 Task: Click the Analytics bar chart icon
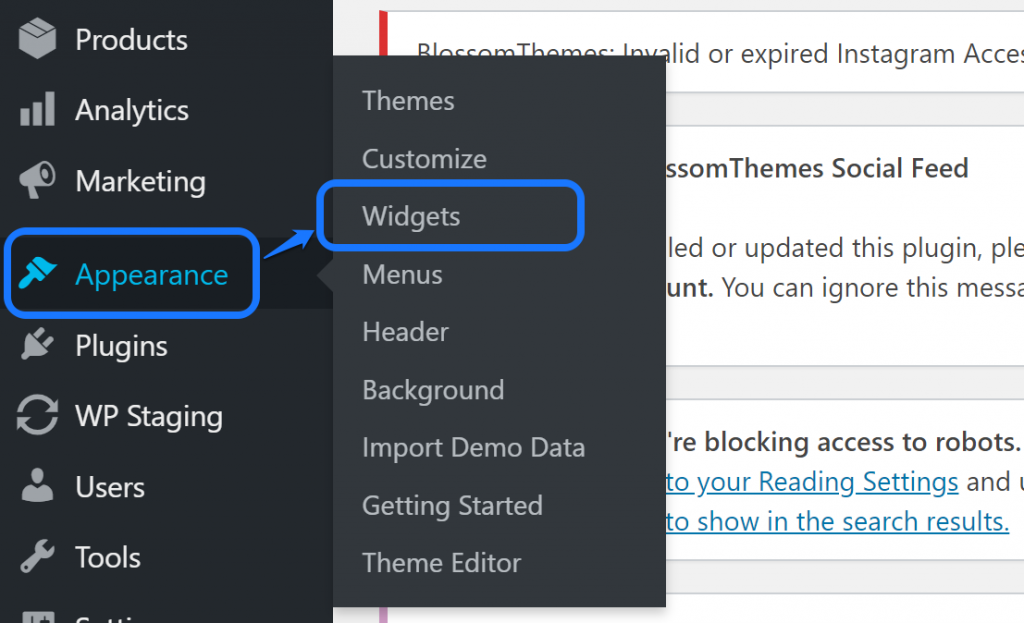click(38, 110)
